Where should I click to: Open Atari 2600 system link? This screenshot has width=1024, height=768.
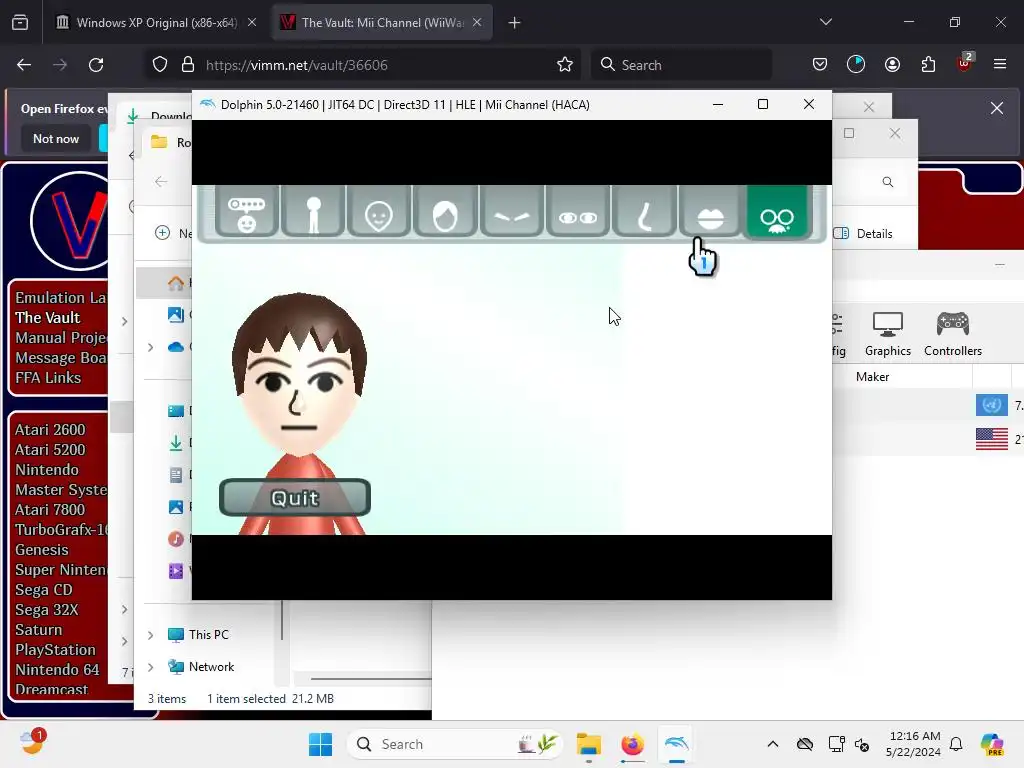[x=50, y=430]
